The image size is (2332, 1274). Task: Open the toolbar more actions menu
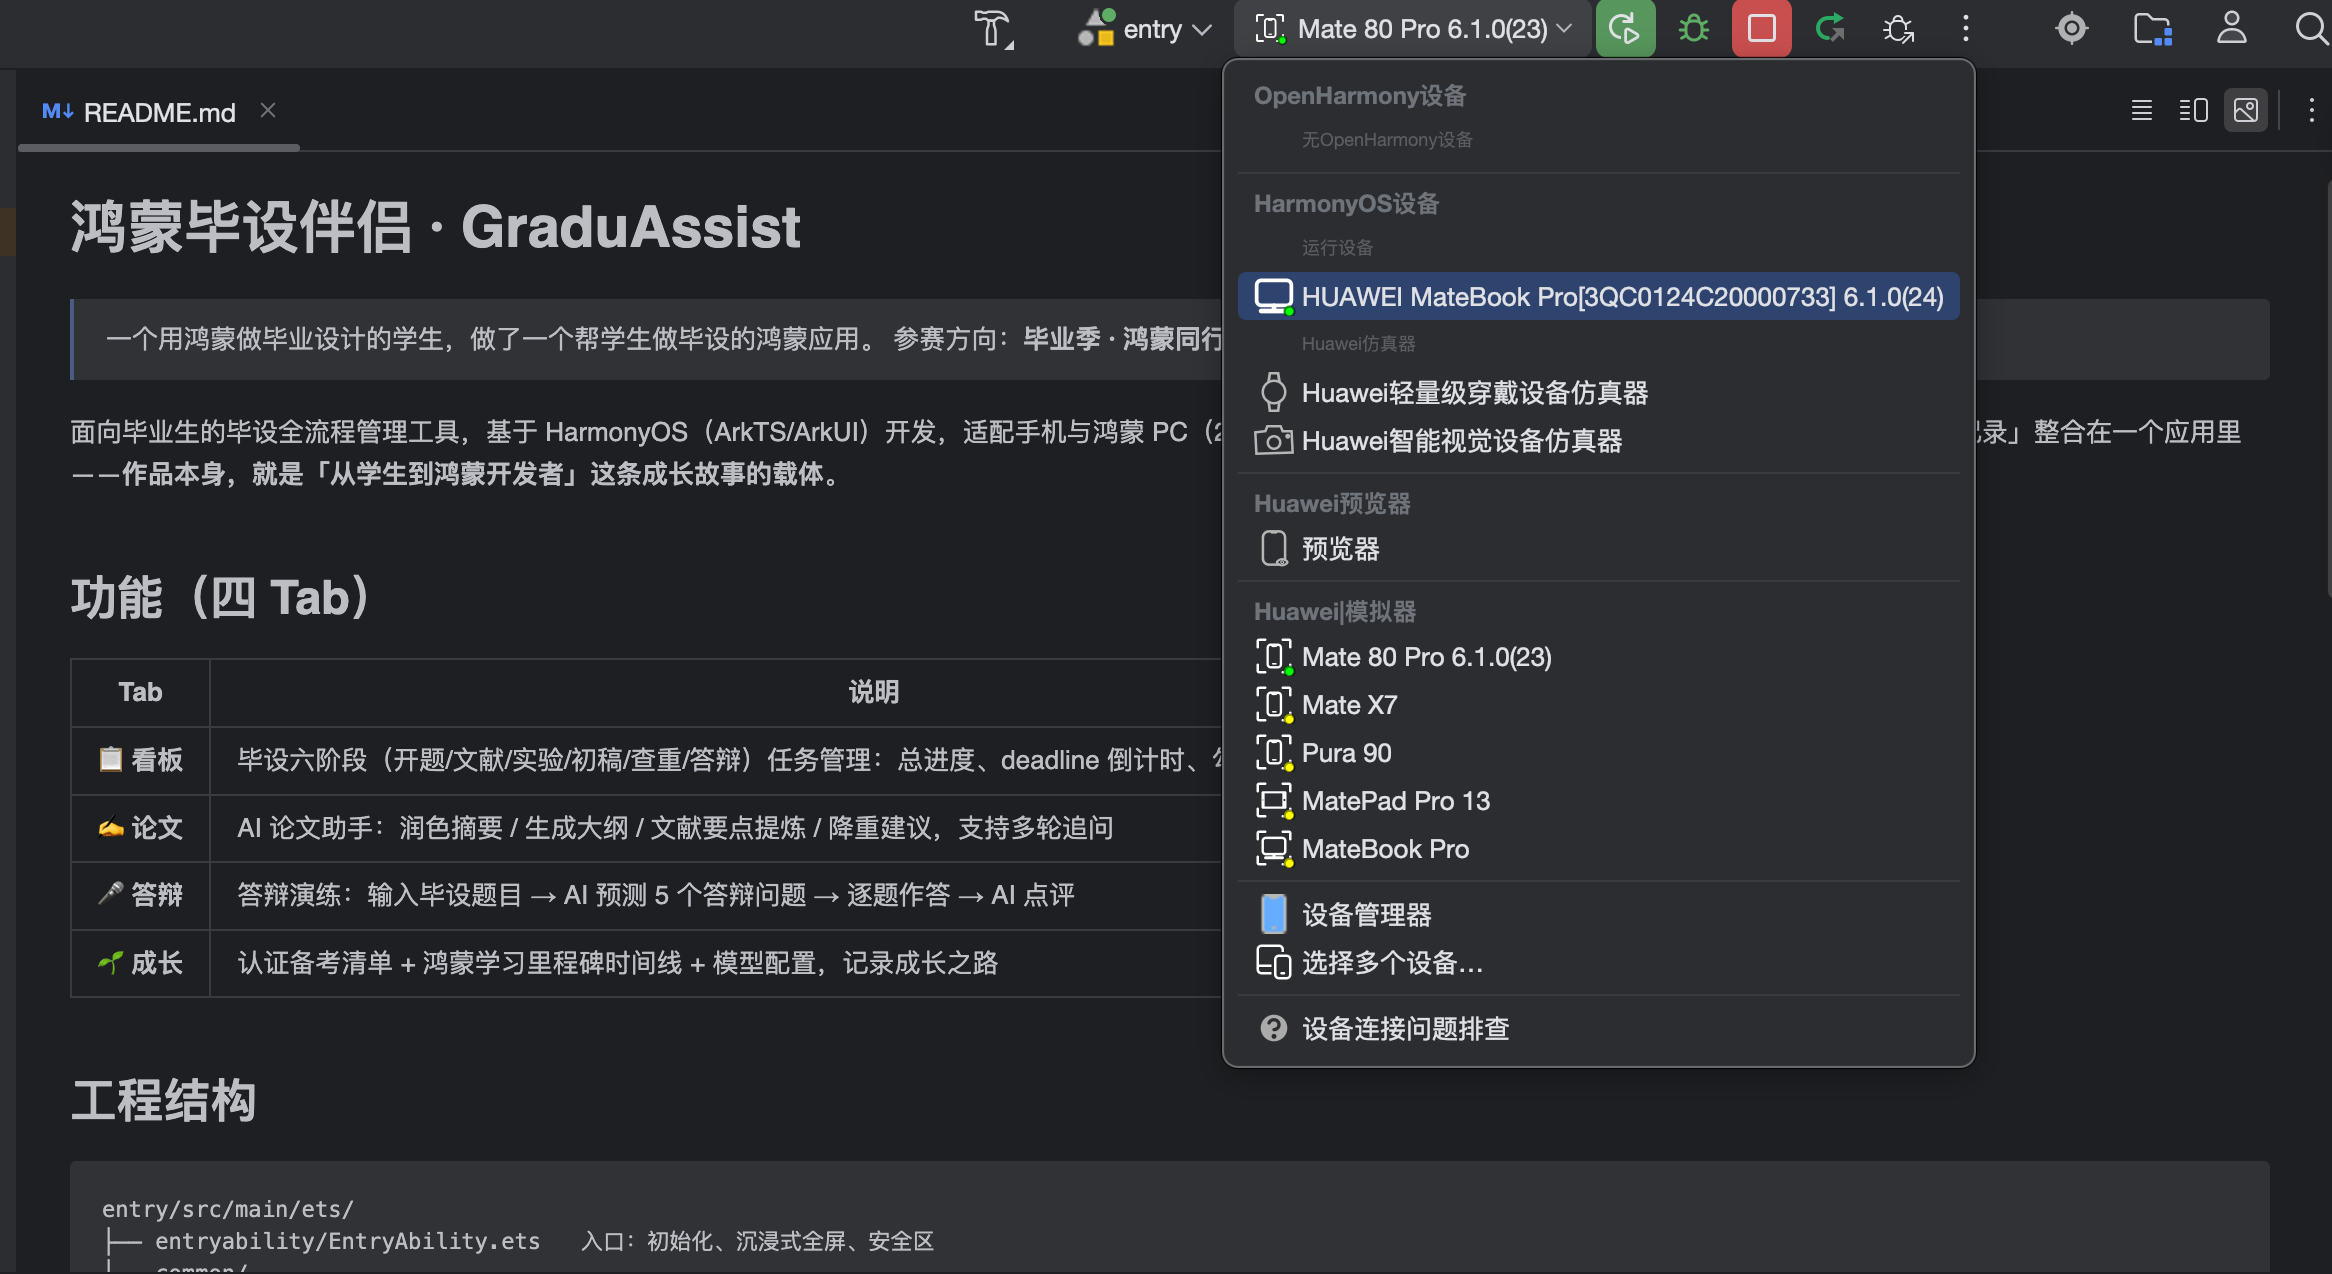click(1965, 29)
